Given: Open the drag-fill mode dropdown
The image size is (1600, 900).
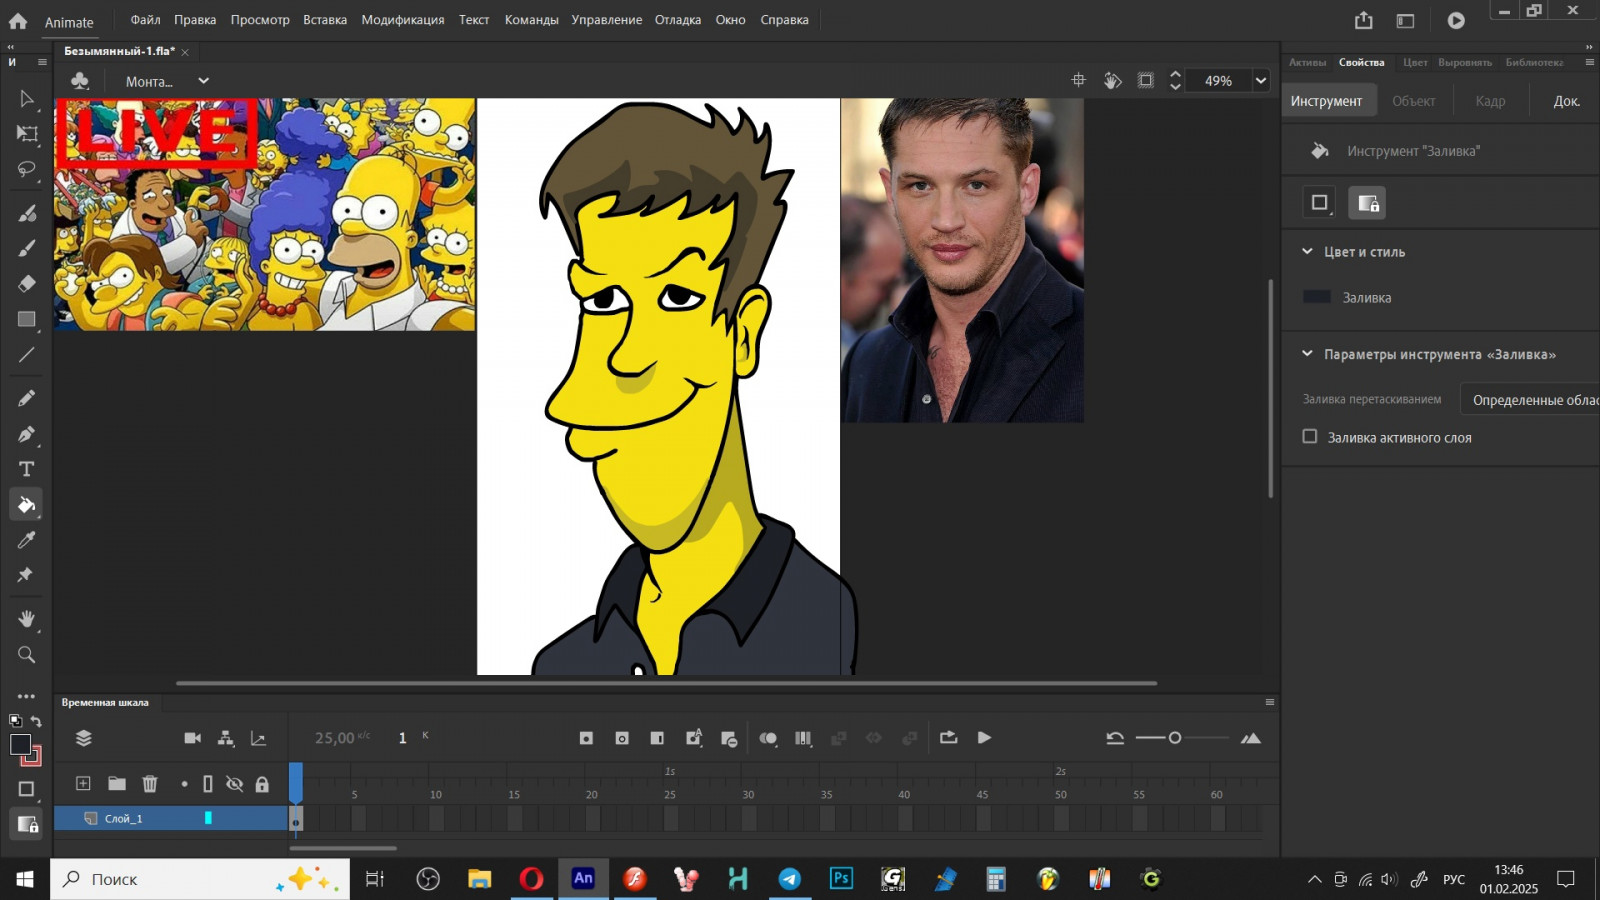Looking at the screenshot, I should 1530,399.
